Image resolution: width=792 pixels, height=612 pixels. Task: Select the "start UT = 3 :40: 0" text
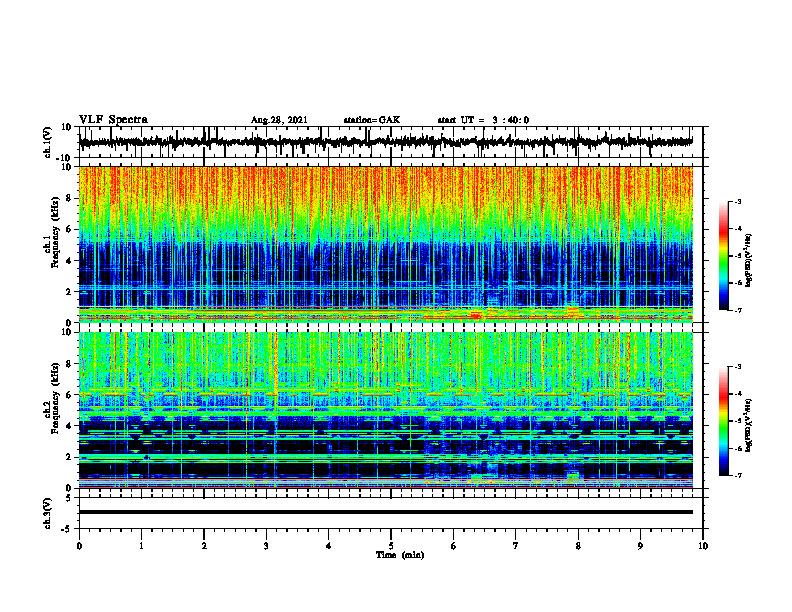(x=483, y=120)
